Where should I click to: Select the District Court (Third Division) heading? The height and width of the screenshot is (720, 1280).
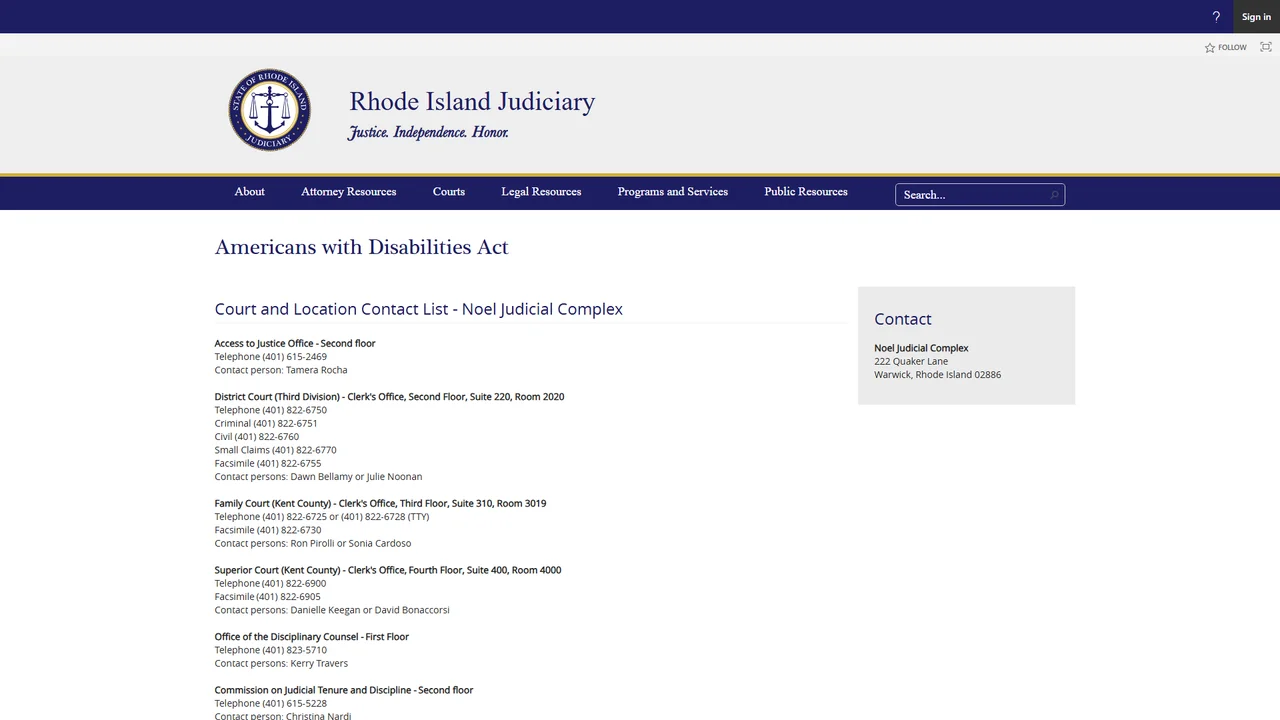click(x=390, y=397)
